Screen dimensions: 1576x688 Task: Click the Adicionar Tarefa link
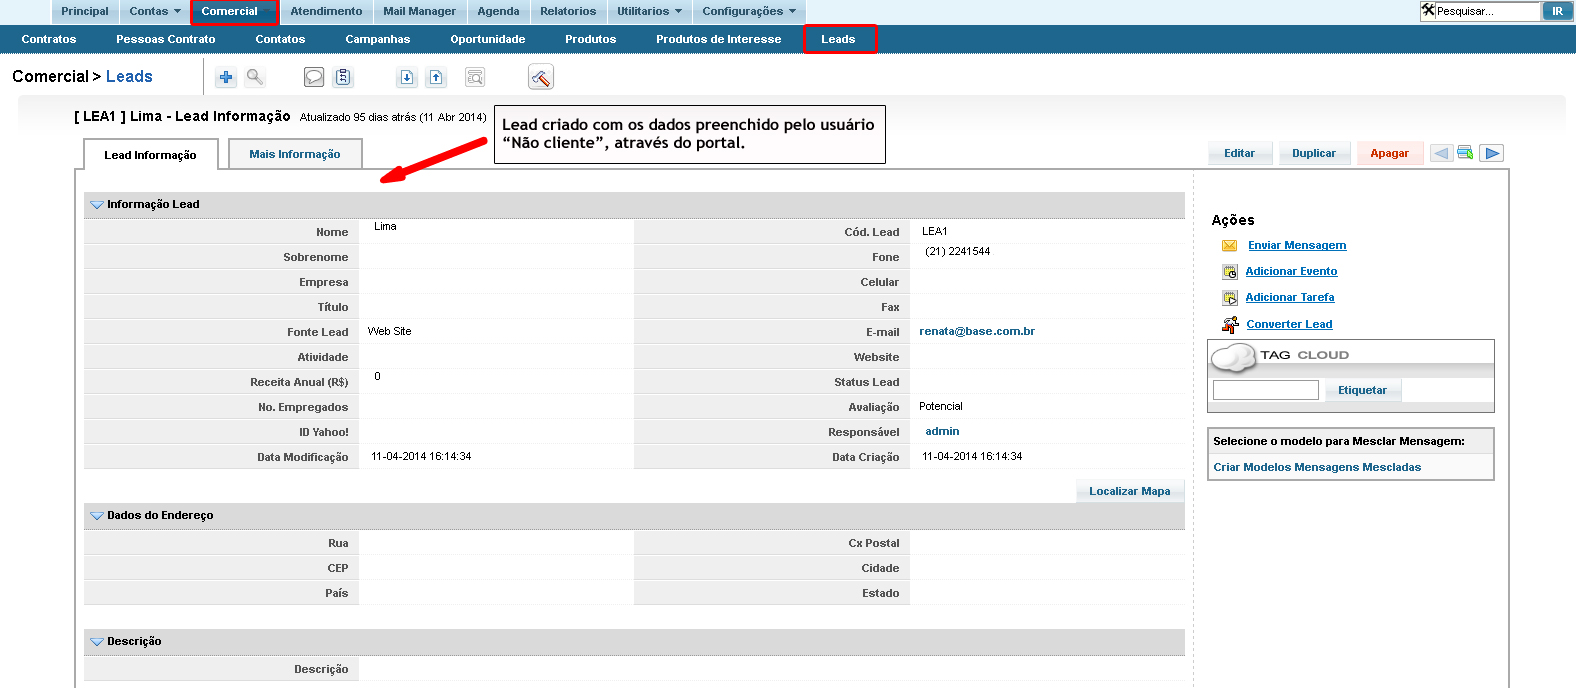(1289, 297)
